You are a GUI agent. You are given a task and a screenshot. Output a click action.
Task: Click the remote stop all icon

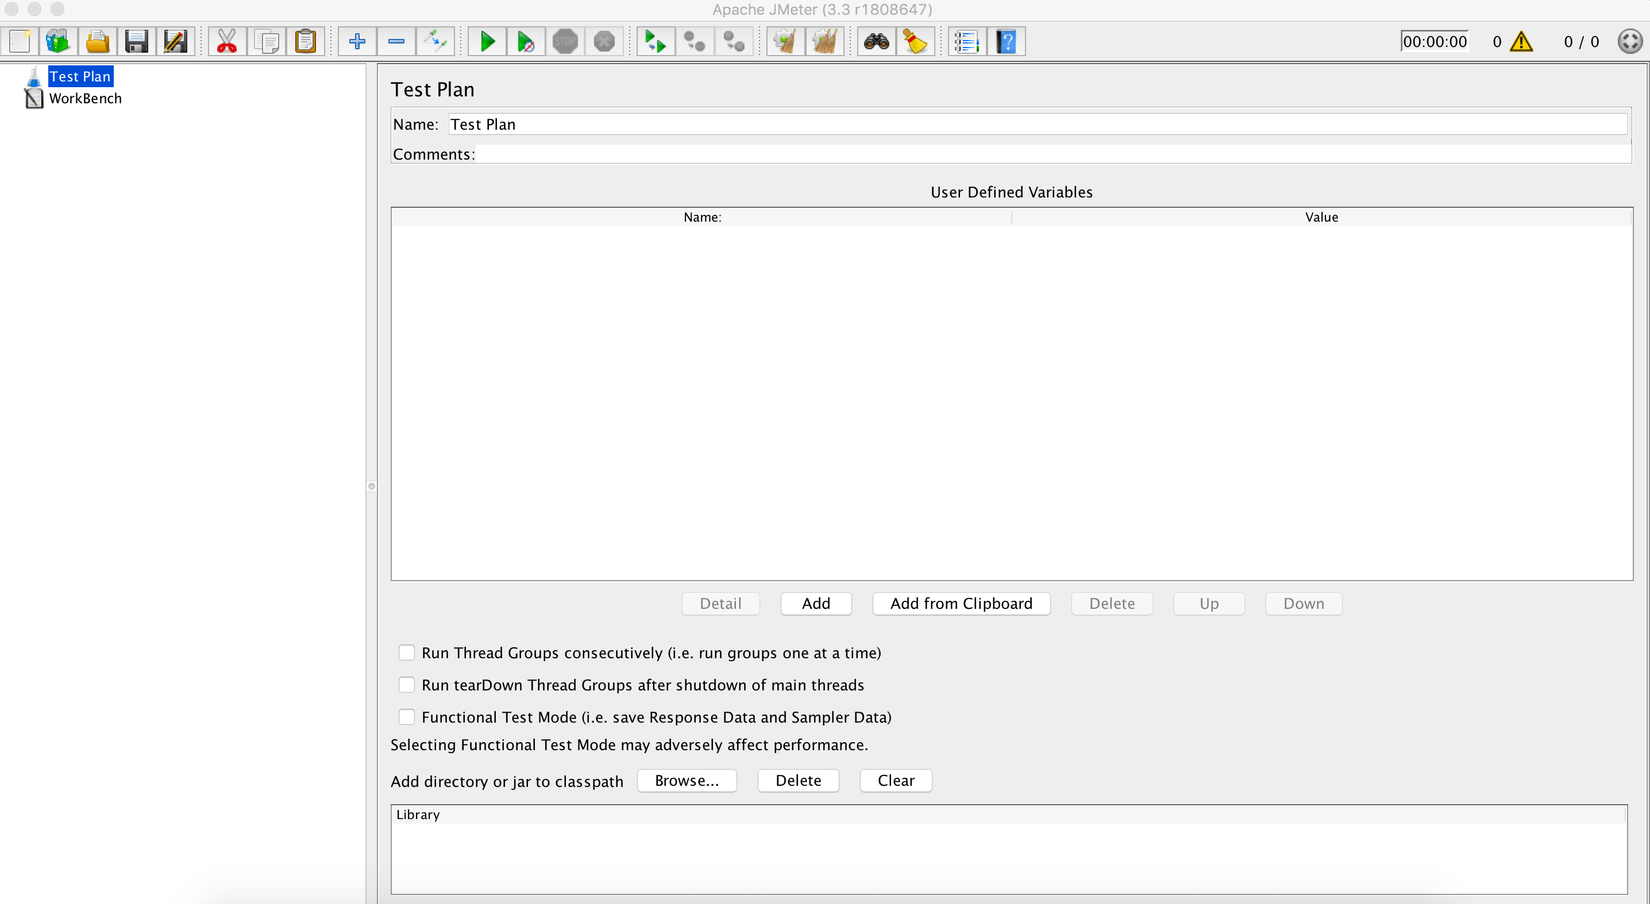(x=694, y=41)
